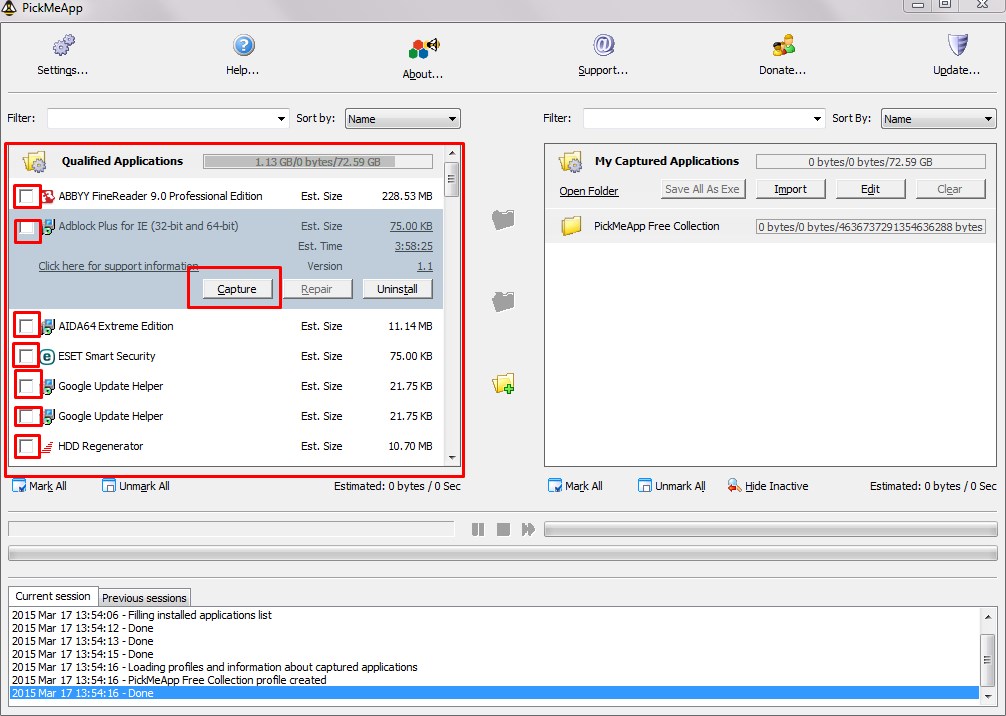The height and width of the screenshot is (716, 1006).
Task: Select log line 'PickMeApp Free Collection profile created'
Action: coord(495,680)
